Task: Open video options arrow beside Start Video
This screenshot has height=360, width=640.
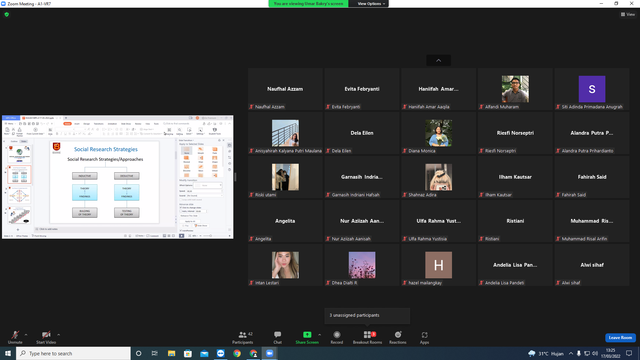Action: pyautogui.click(x=59, y=335)
